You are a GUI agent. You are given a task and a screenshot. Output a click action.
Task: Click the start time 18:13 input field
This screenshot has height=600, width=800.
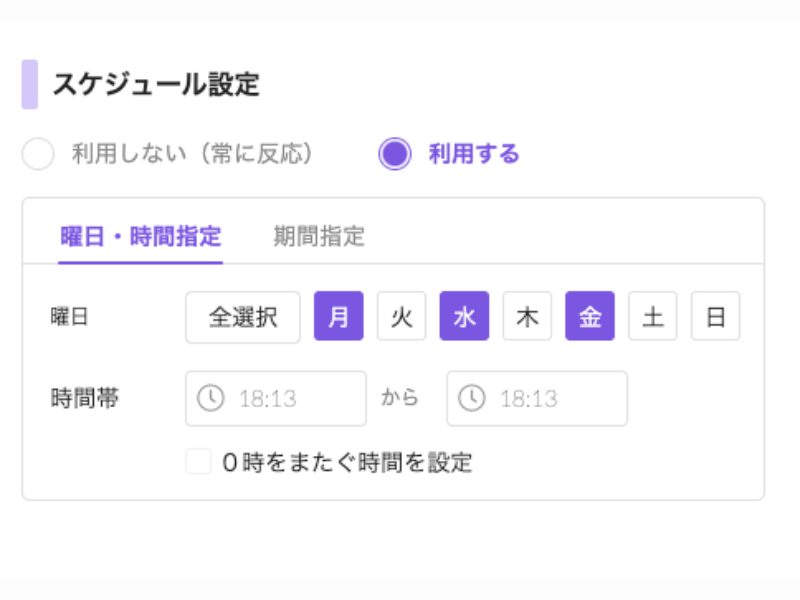[276, 398]
